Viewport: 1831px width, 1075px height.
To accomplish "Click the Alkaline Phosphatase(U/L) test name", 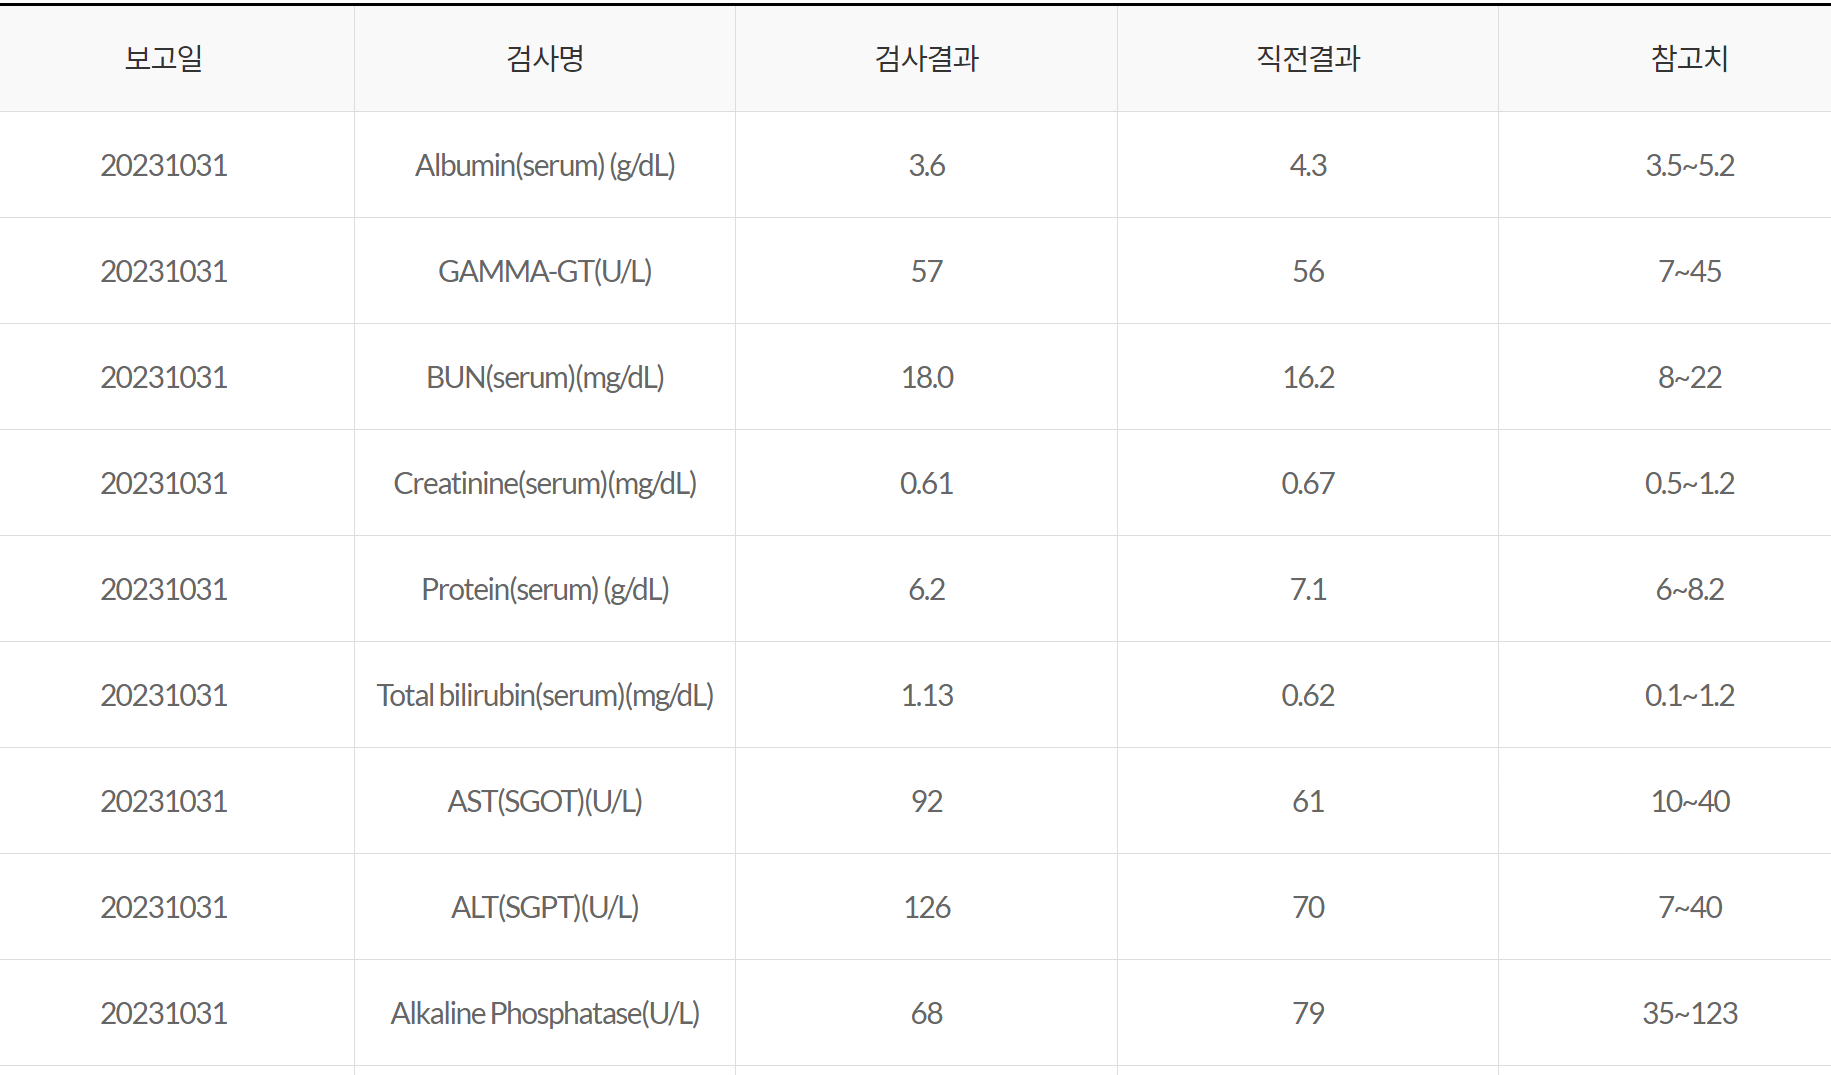I will coord(545,1013).
